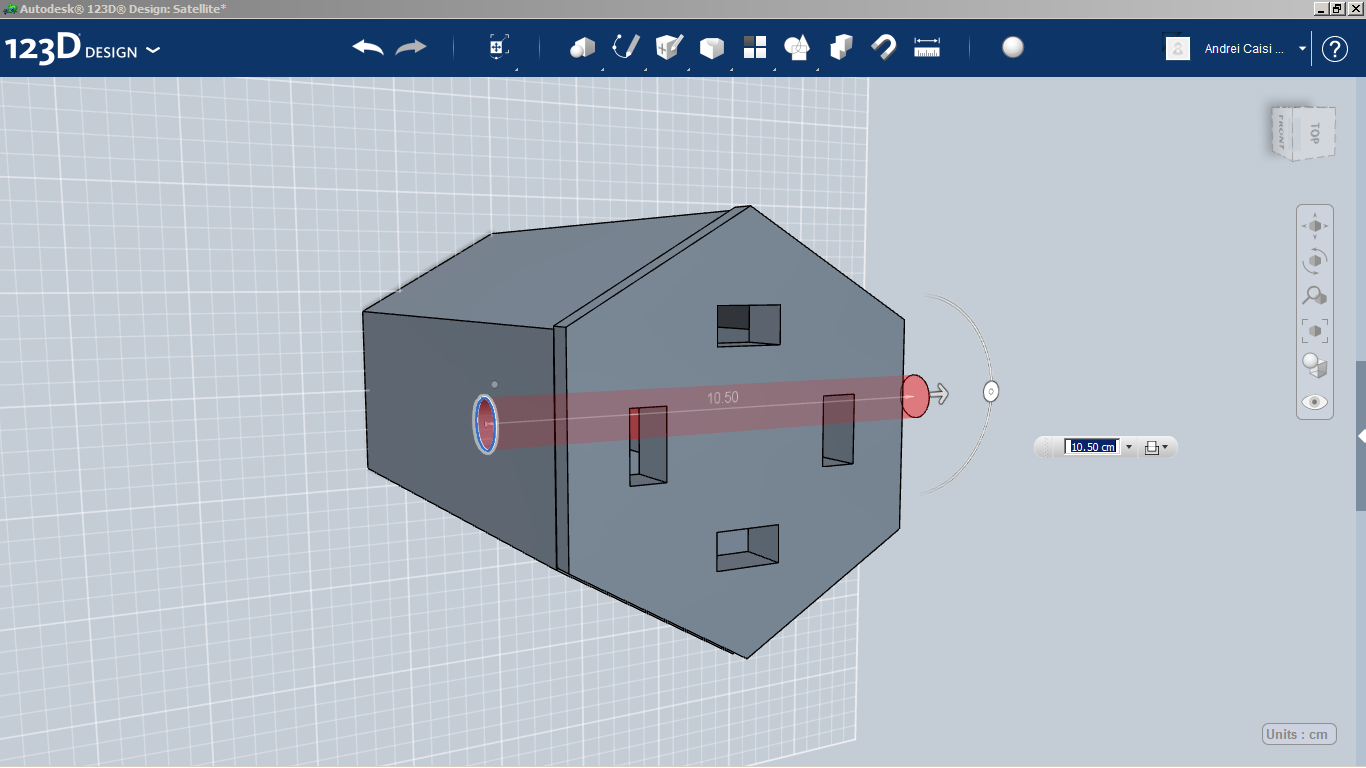Click the Fit to view tool
Viewport: 1366px width, 768px height.
point(1315,330)
